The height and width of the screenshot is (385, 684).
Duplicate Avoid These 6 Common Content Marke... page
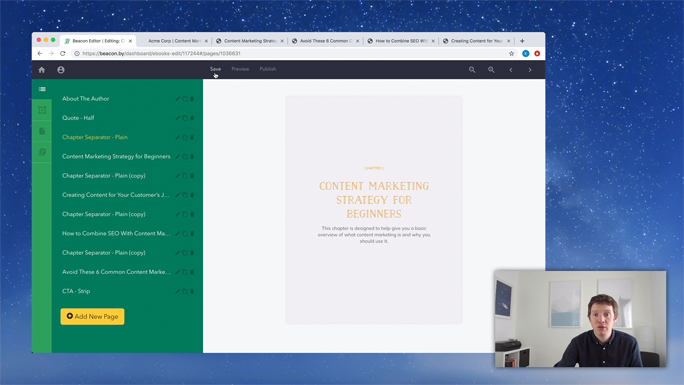pyautogui.click(x=185, y=272)
